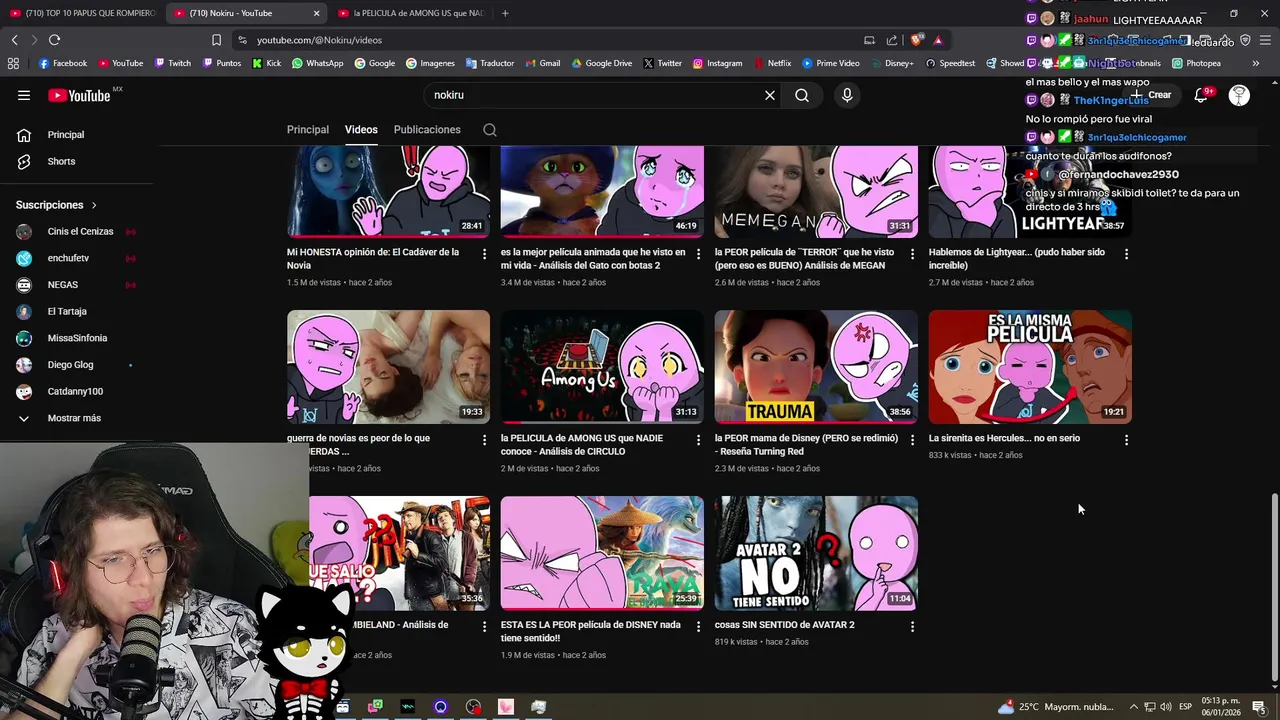Start voice search with the microphone icon
Viewport: 1280px width, 720px height.
point(847,95)
